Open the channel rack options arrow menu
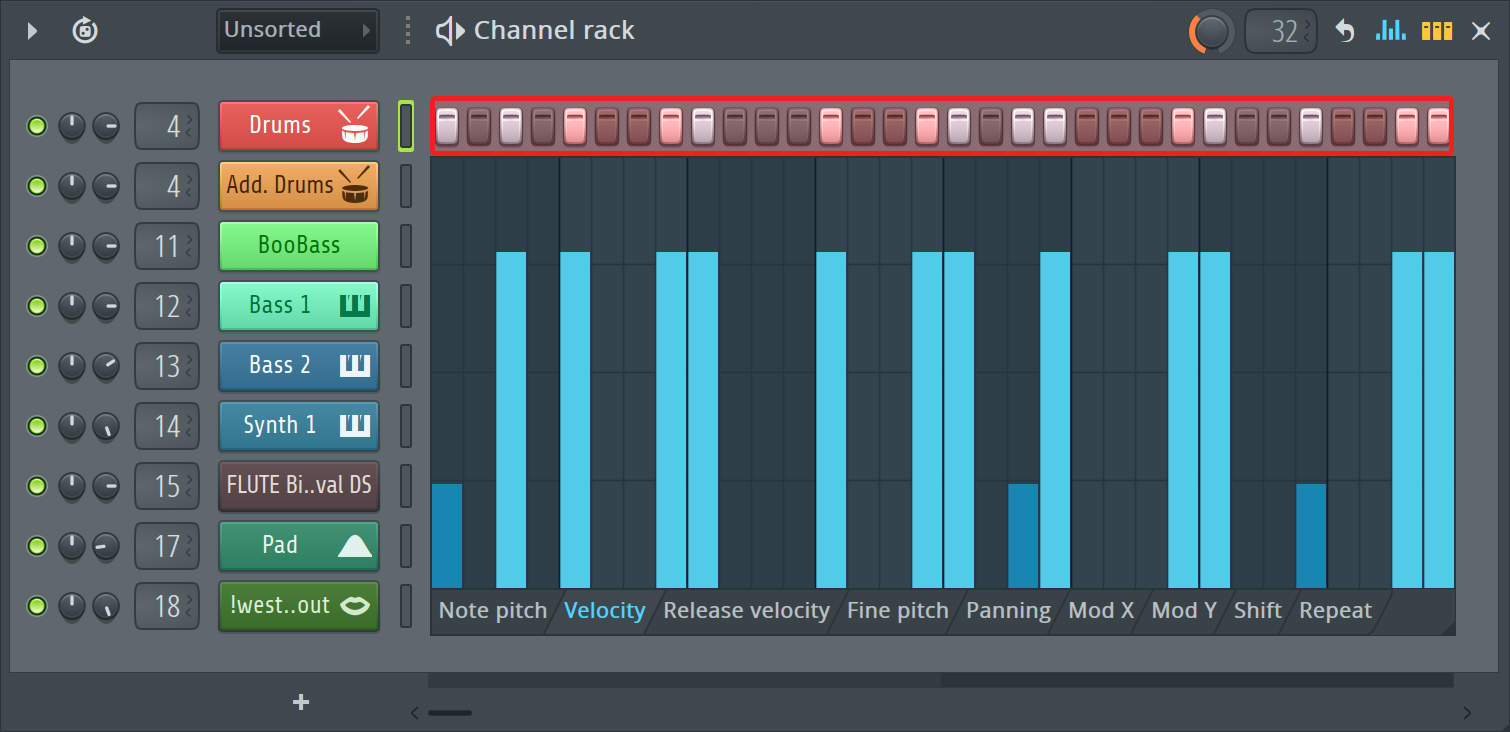The image size is (1510, 732). click(32, 31)
